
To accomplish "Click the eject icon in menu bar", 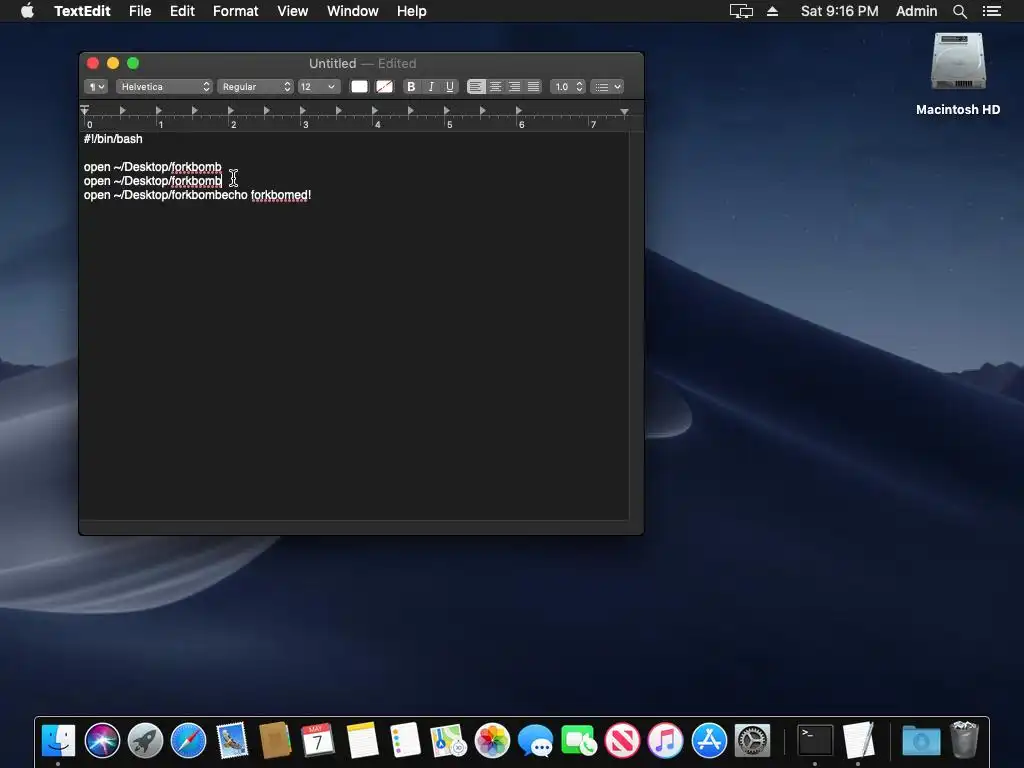I will (772, 11).
